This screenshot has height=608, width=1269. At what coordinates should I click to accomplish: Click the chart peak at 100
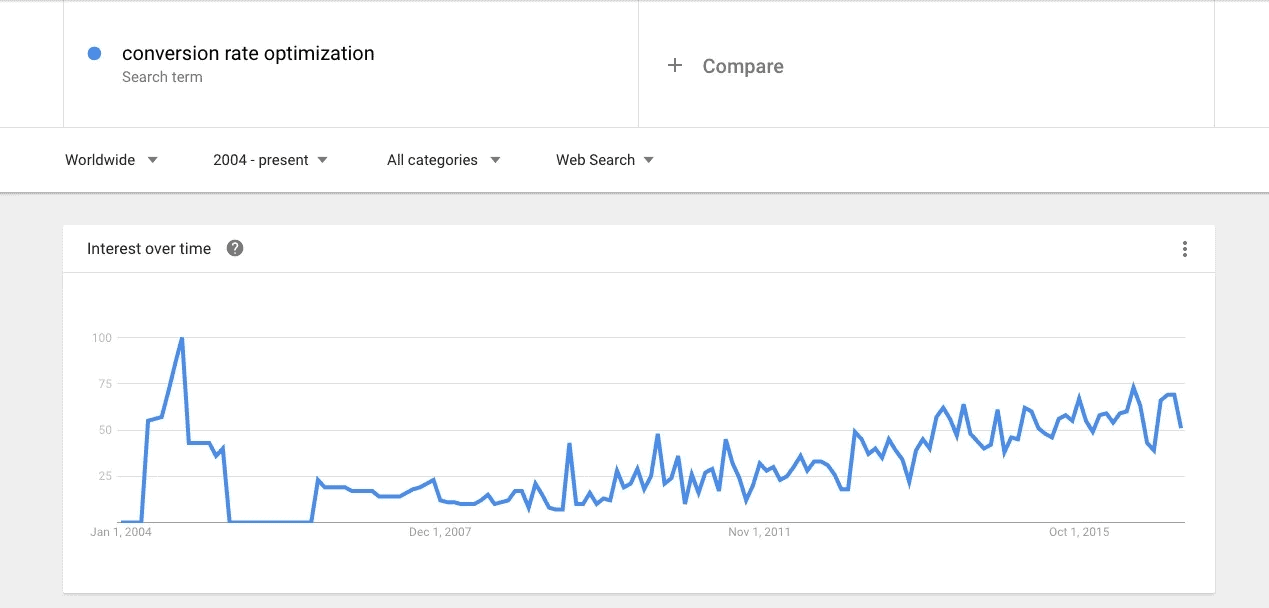(x=181, y=337)
